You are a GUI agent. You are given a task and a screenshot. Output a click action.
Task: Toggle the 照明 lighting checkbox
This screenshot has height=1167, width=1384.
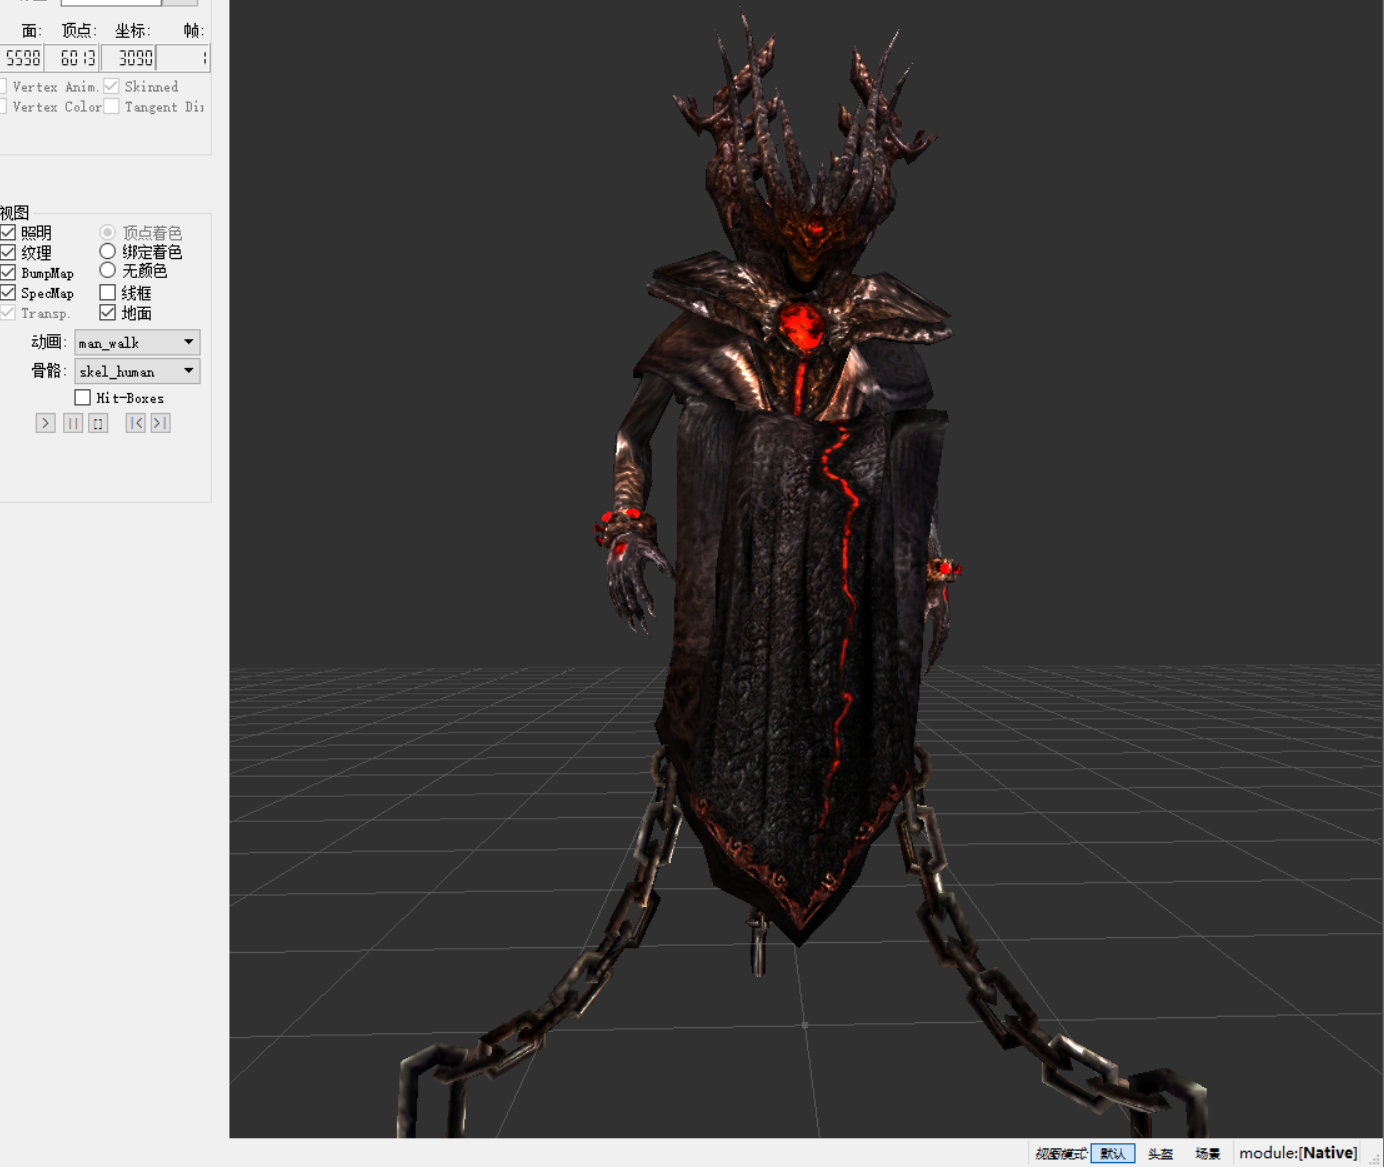pyautogui.click(x=8, y=232)
